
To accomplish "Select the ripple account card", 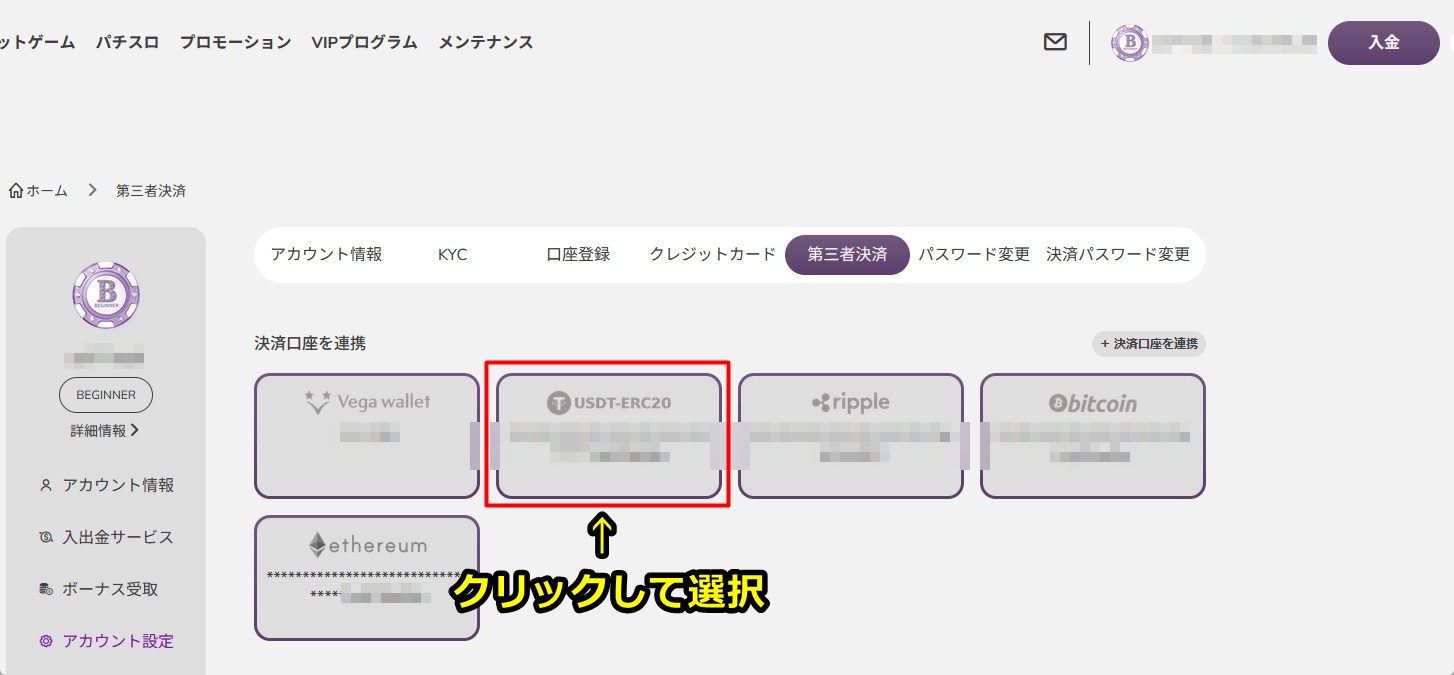I will (851, 436).
